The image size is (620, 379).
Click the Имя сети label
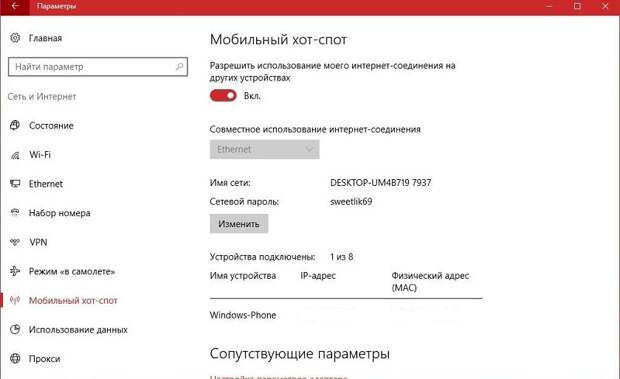coord(230,183)
